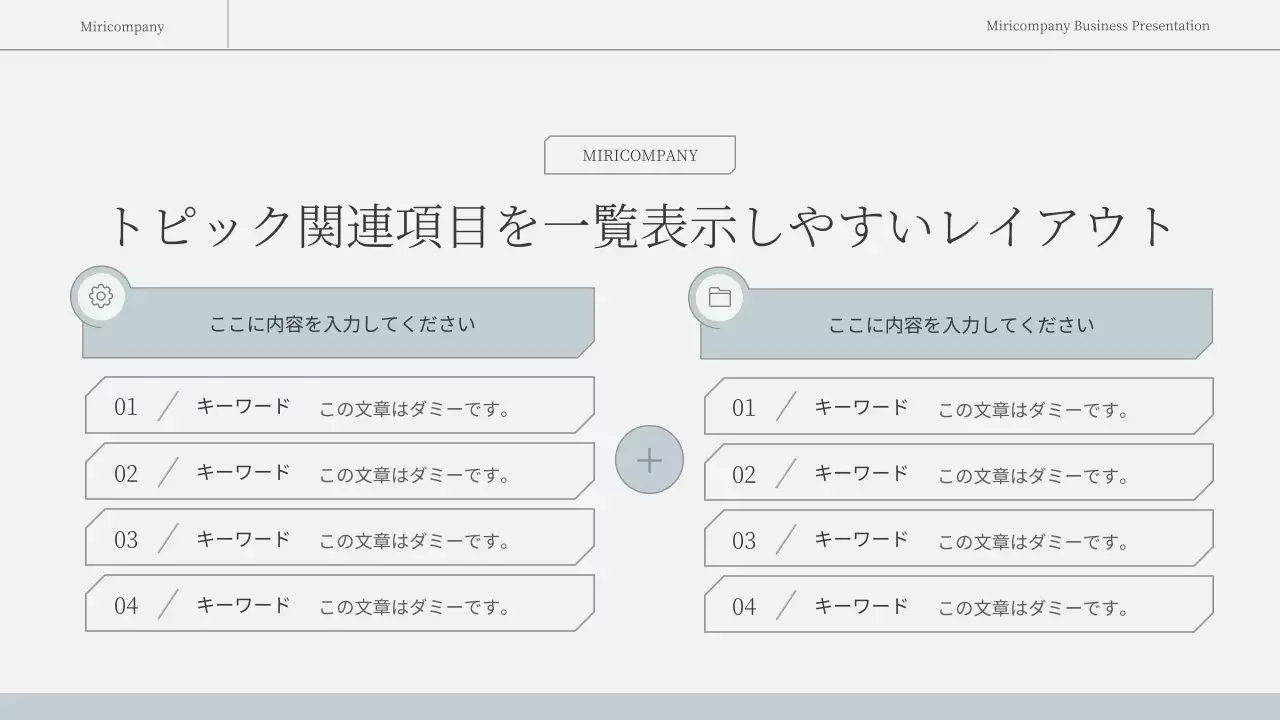Open the Miricompany Business Presentation header text
This screenshot has height=720, width=1280.
(1097, 26)
